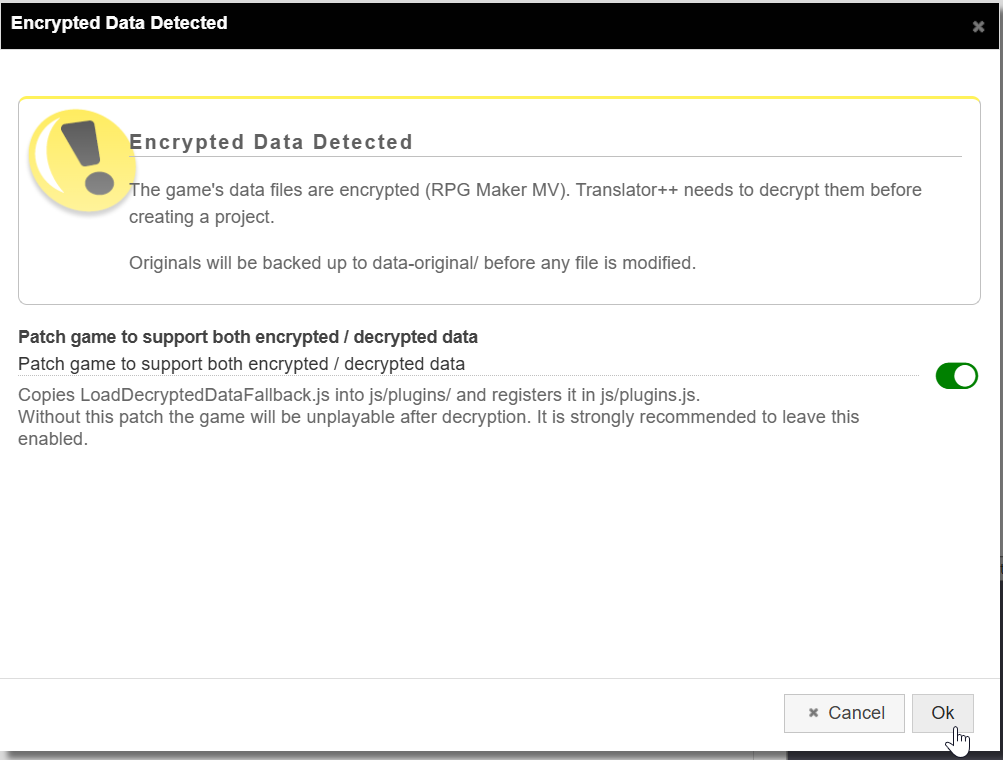Click the yellow top border of notice box

(x=499, y=98)
